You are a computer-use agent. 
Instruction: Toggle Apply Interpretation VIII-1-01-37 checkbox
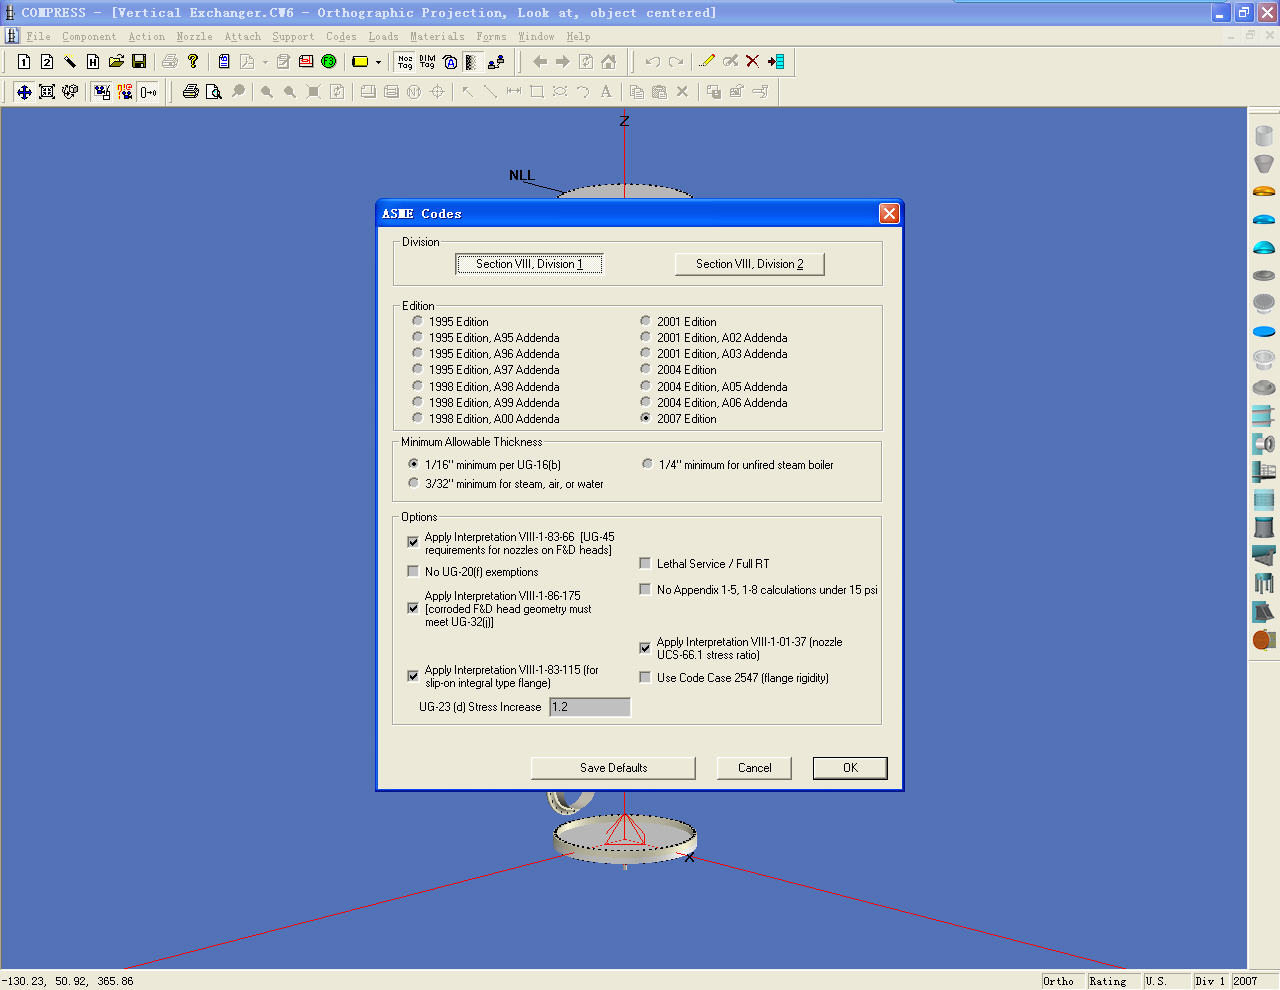[645, 648]
